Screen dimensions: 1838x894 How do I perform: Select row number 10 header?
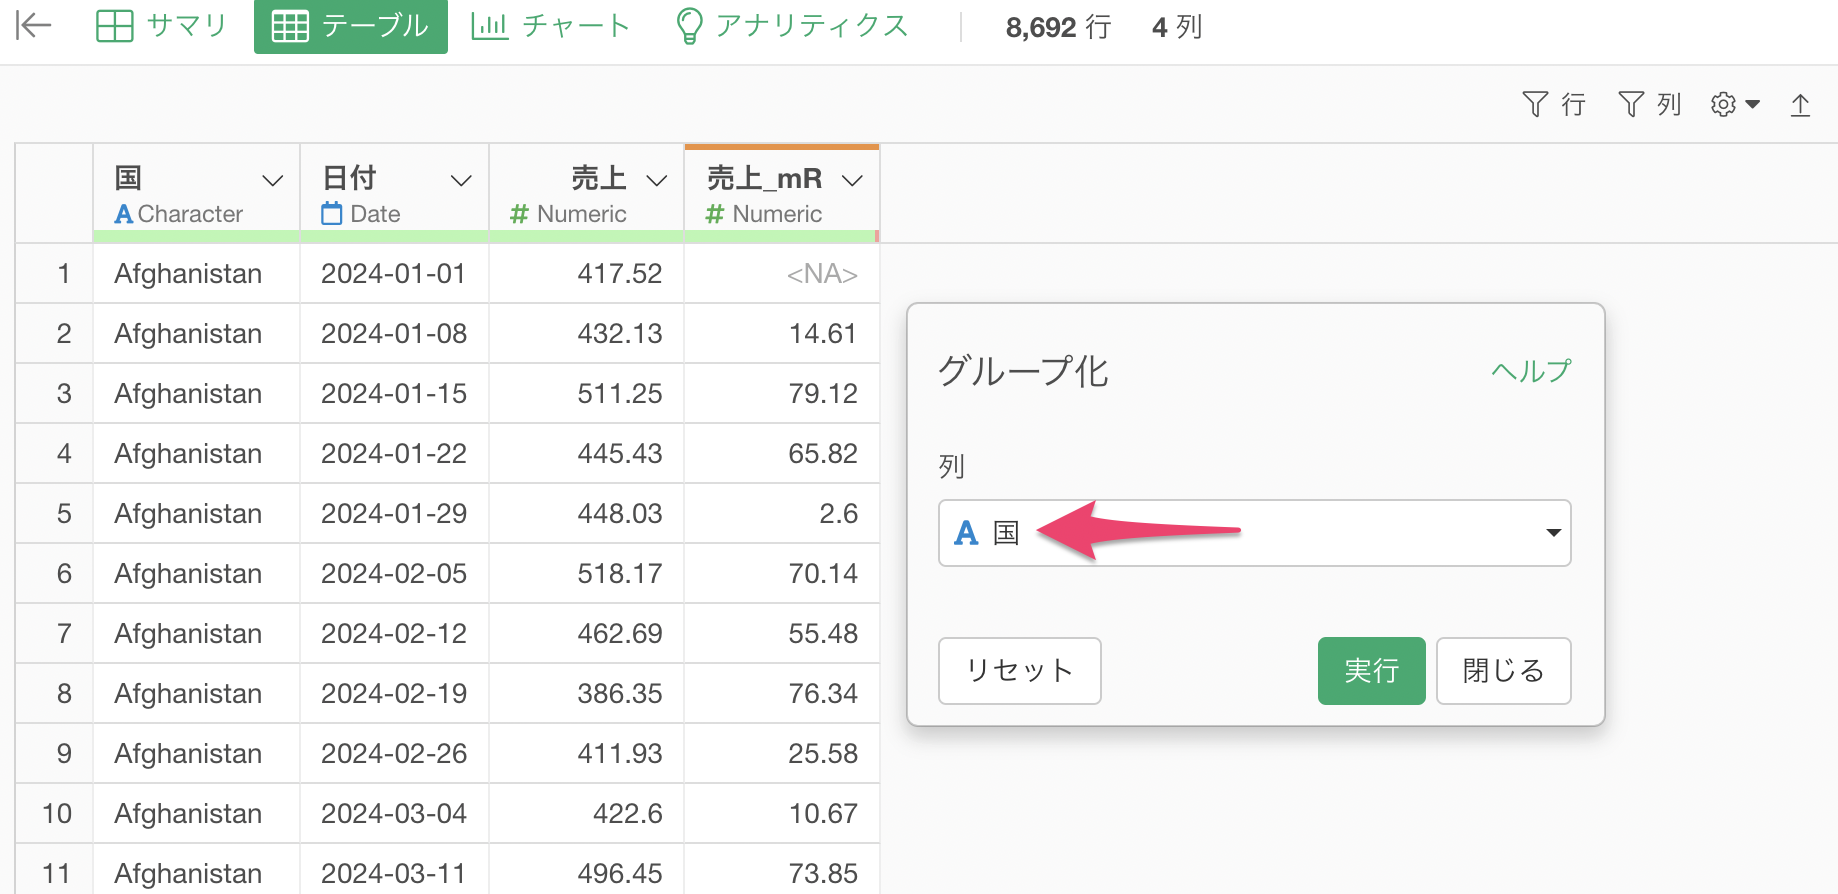55,813
